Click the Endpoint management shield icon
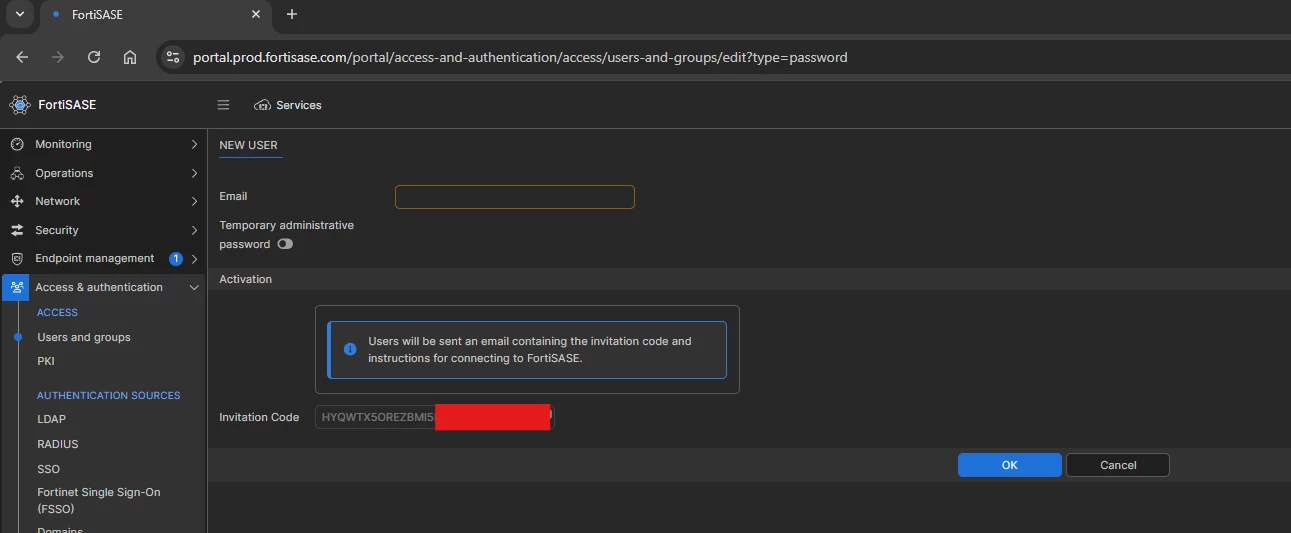Image resolution: width=1291 pixels, height=533 pixels. click(17, 258)
